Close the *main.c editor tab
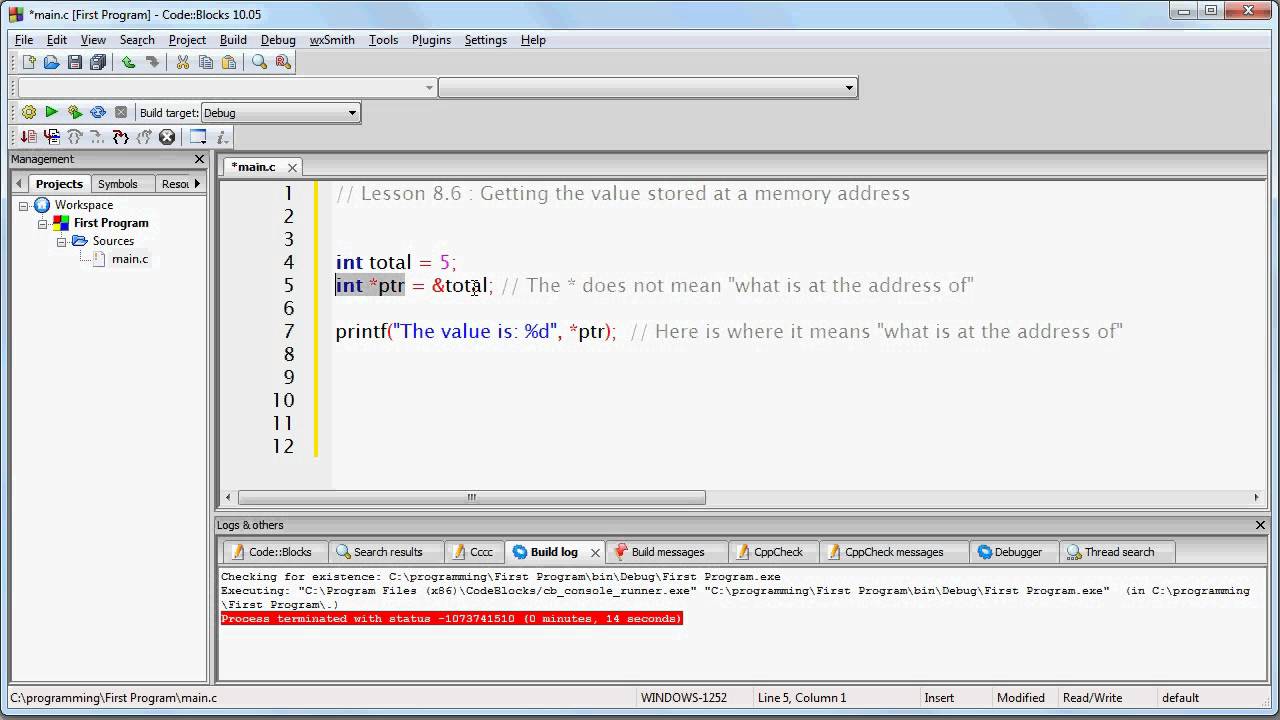Screen dimensions: 1280x720 click(x=292, y=168)
